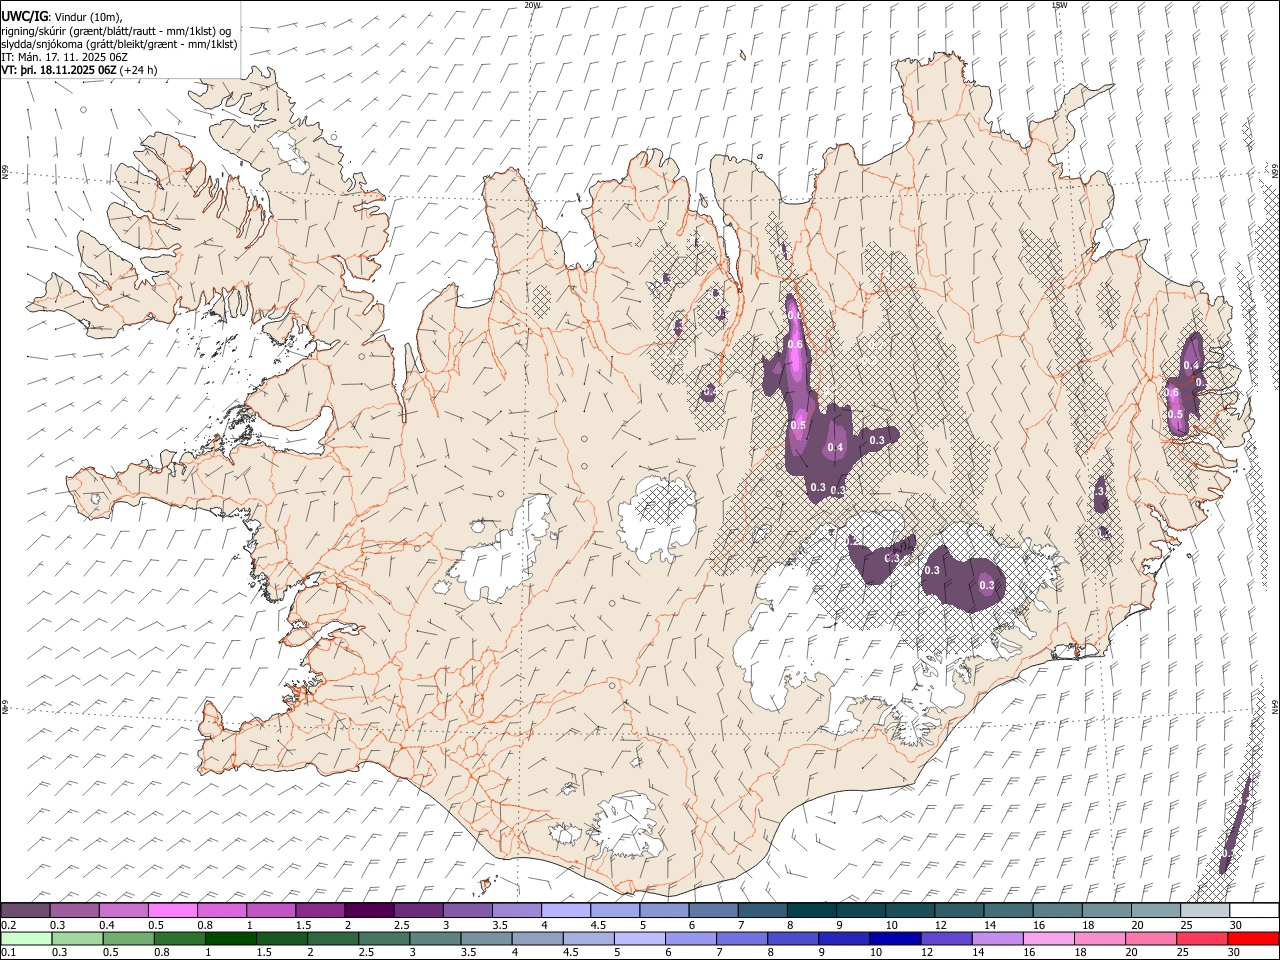Pick the deep blue 10–12 swatch in bottom row
The width and height of the screenshot is (1280, 960).
(894, 938)
